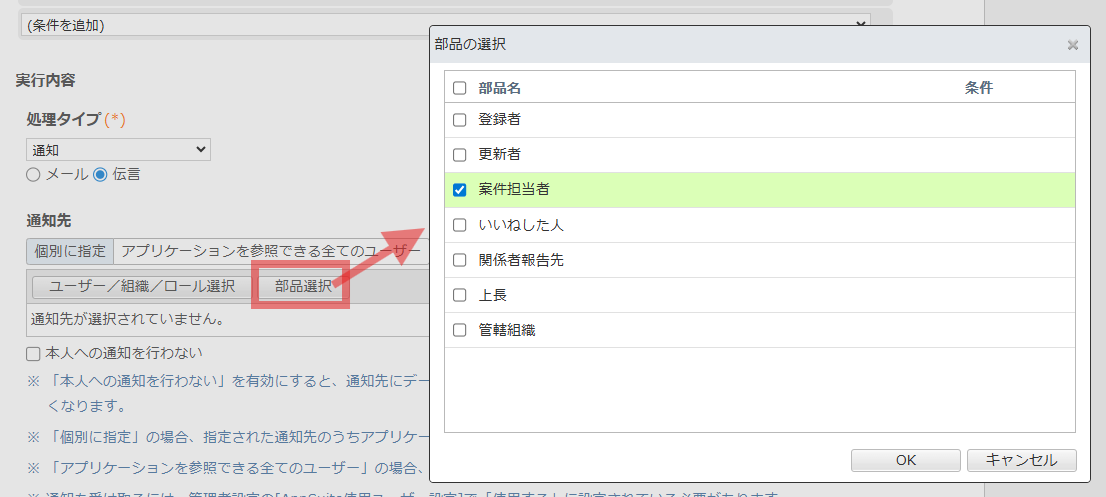The width and height of the screenshot is (1106, 497).
Task: Check the 更新者 checkbox
Action: (x=460, y=155)
